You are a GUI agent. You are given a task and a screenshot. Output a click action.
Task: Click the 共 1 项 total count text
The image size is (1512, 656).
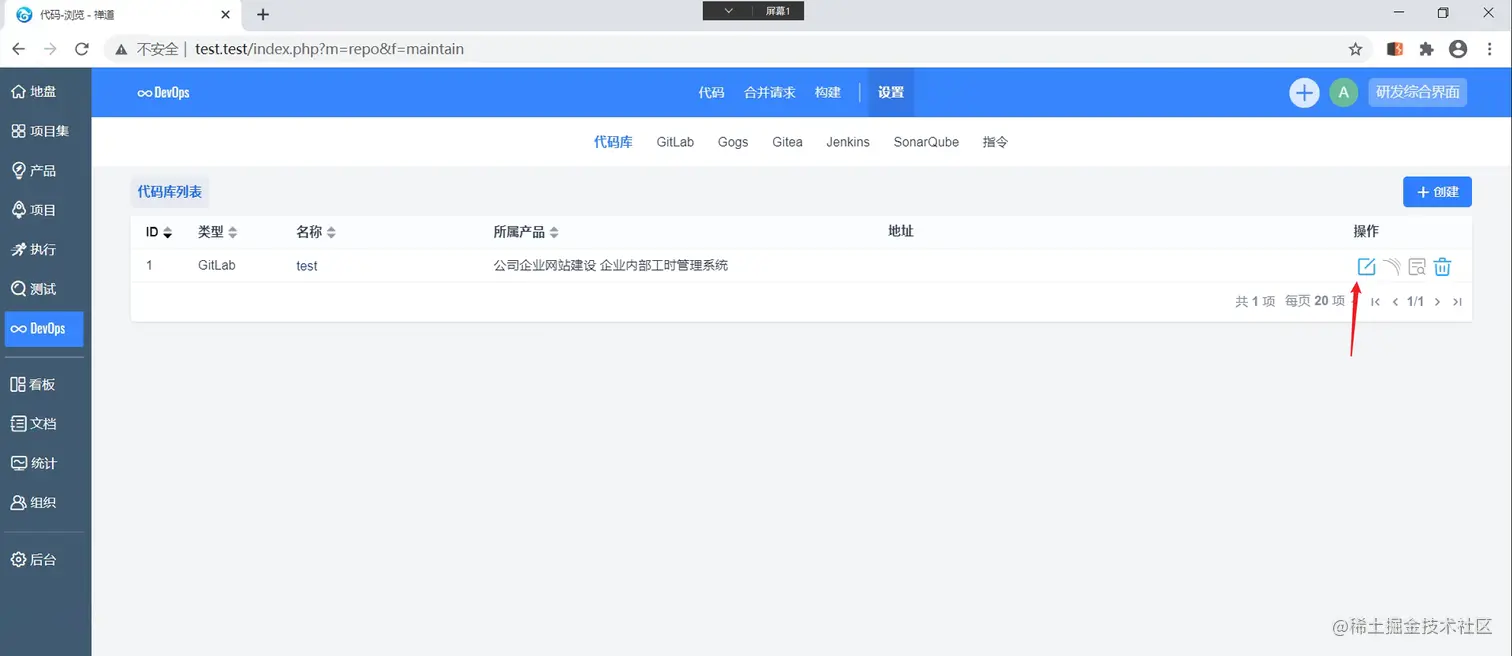click(1255, 301)
